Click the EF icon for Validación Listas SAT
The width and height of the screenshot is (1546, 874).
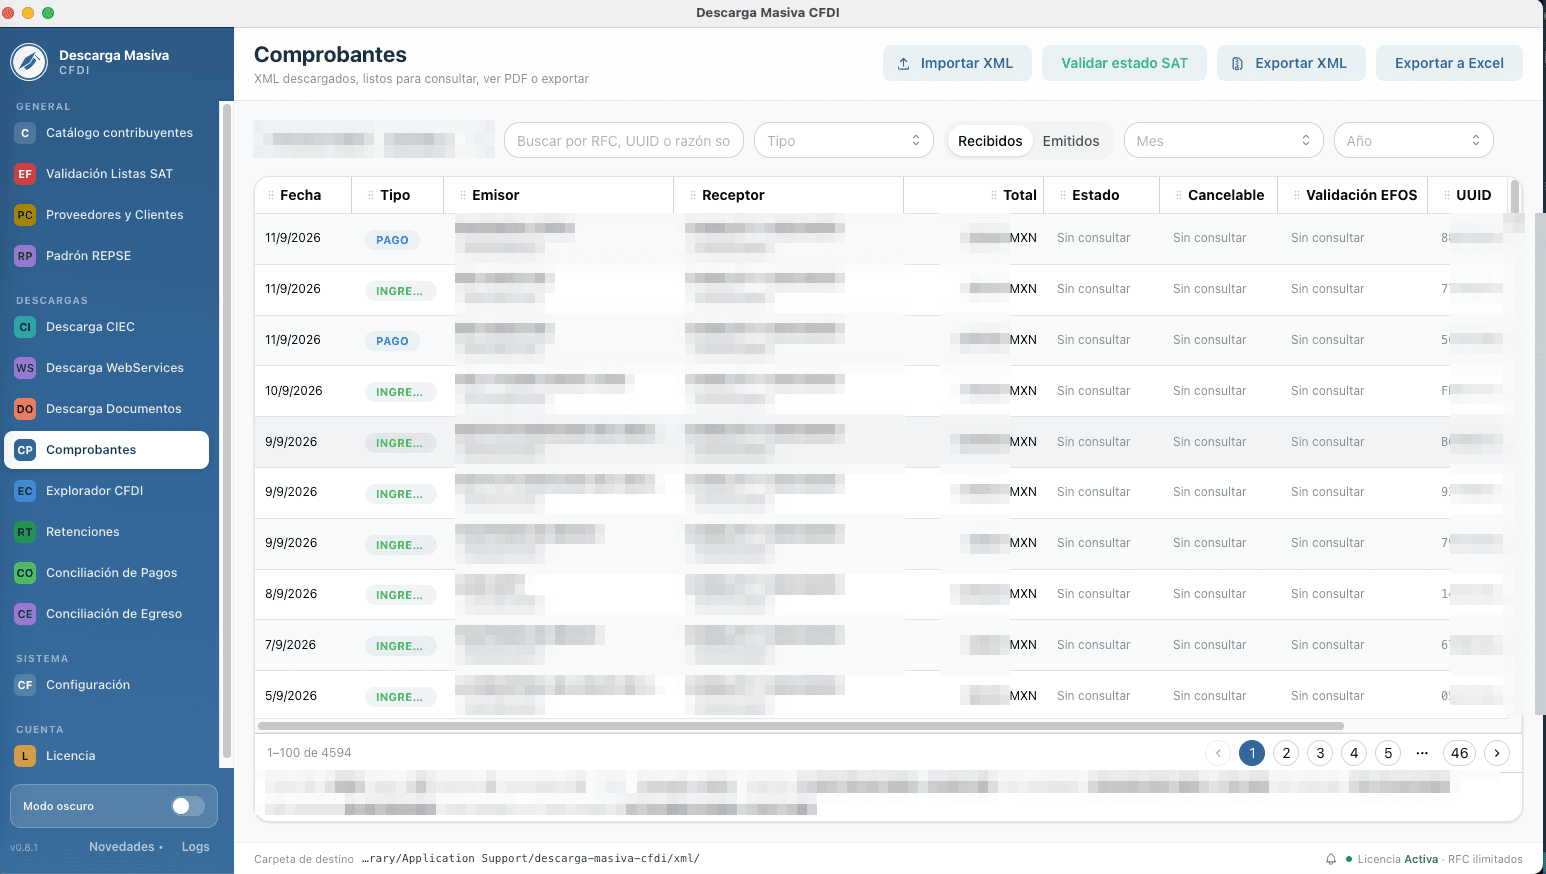[25, 174]
